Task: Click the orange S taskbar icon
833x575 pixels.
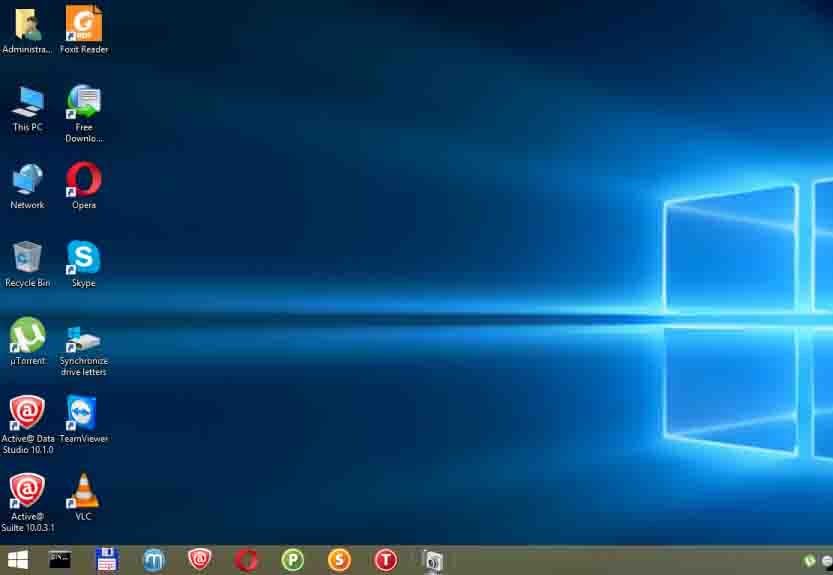Action: point(339,560)
